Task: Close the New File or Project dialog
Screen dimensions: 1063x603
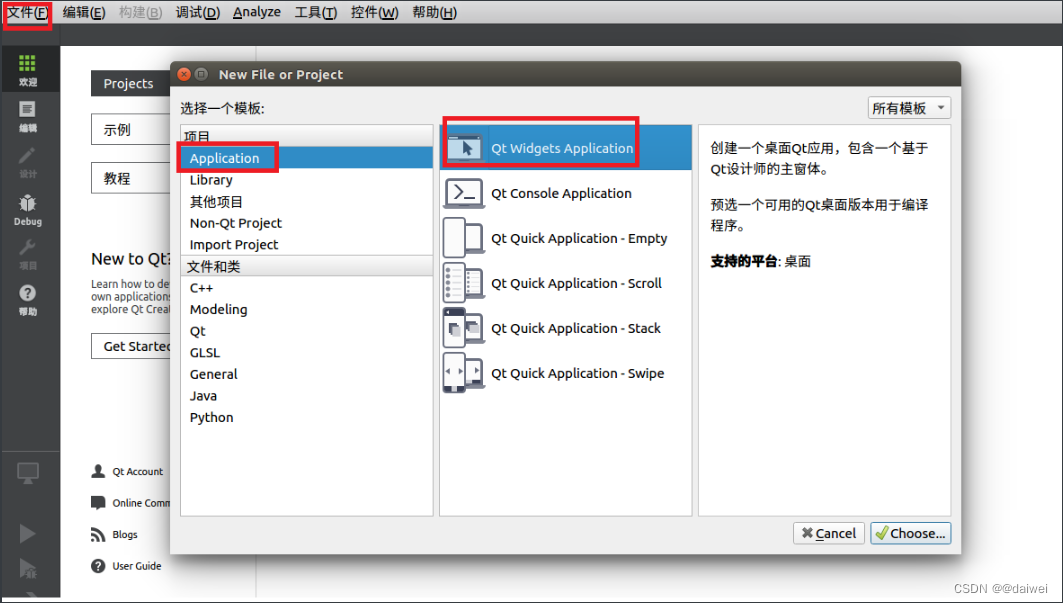Action: pyautogui.click(x=184, y=74)
